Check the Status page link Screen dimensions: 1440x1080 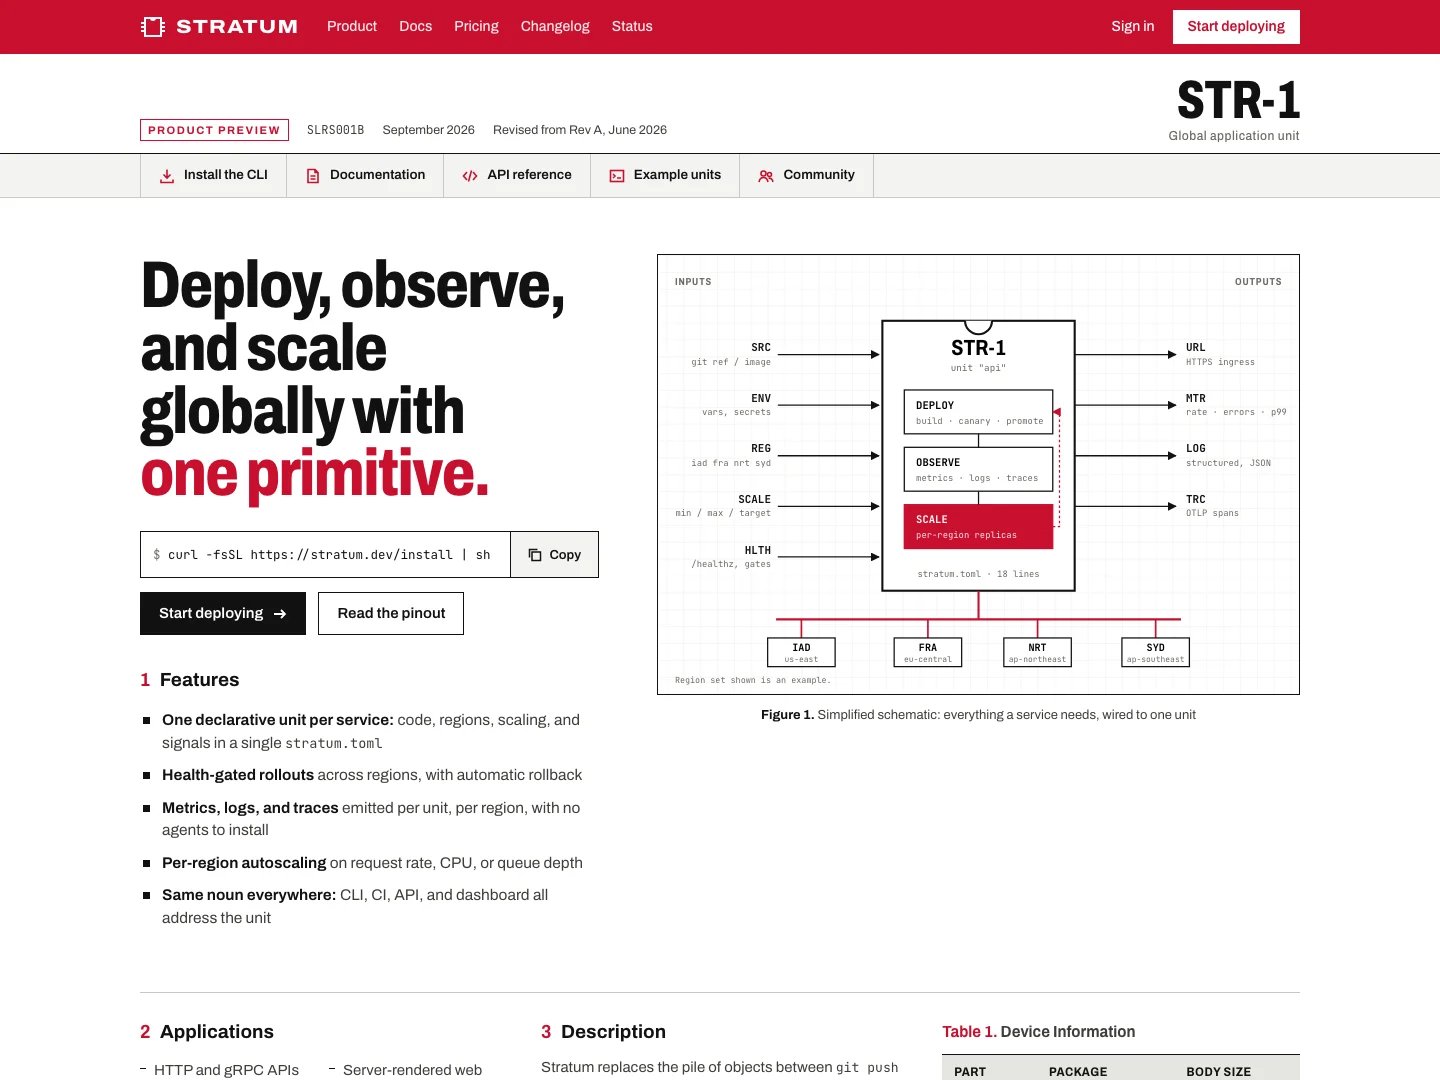[632, 26]
